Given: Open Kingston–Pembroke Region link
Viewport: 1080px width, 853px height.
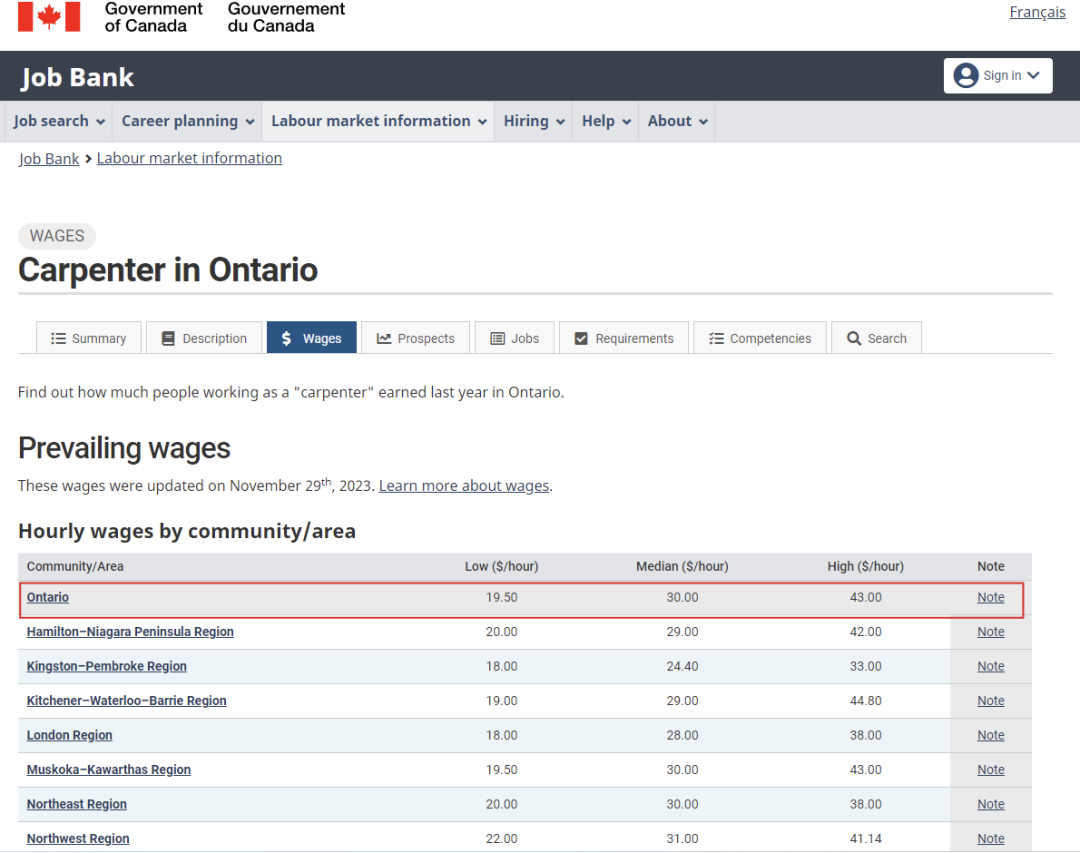Looking at the screenshot, I should pos(107,666).
